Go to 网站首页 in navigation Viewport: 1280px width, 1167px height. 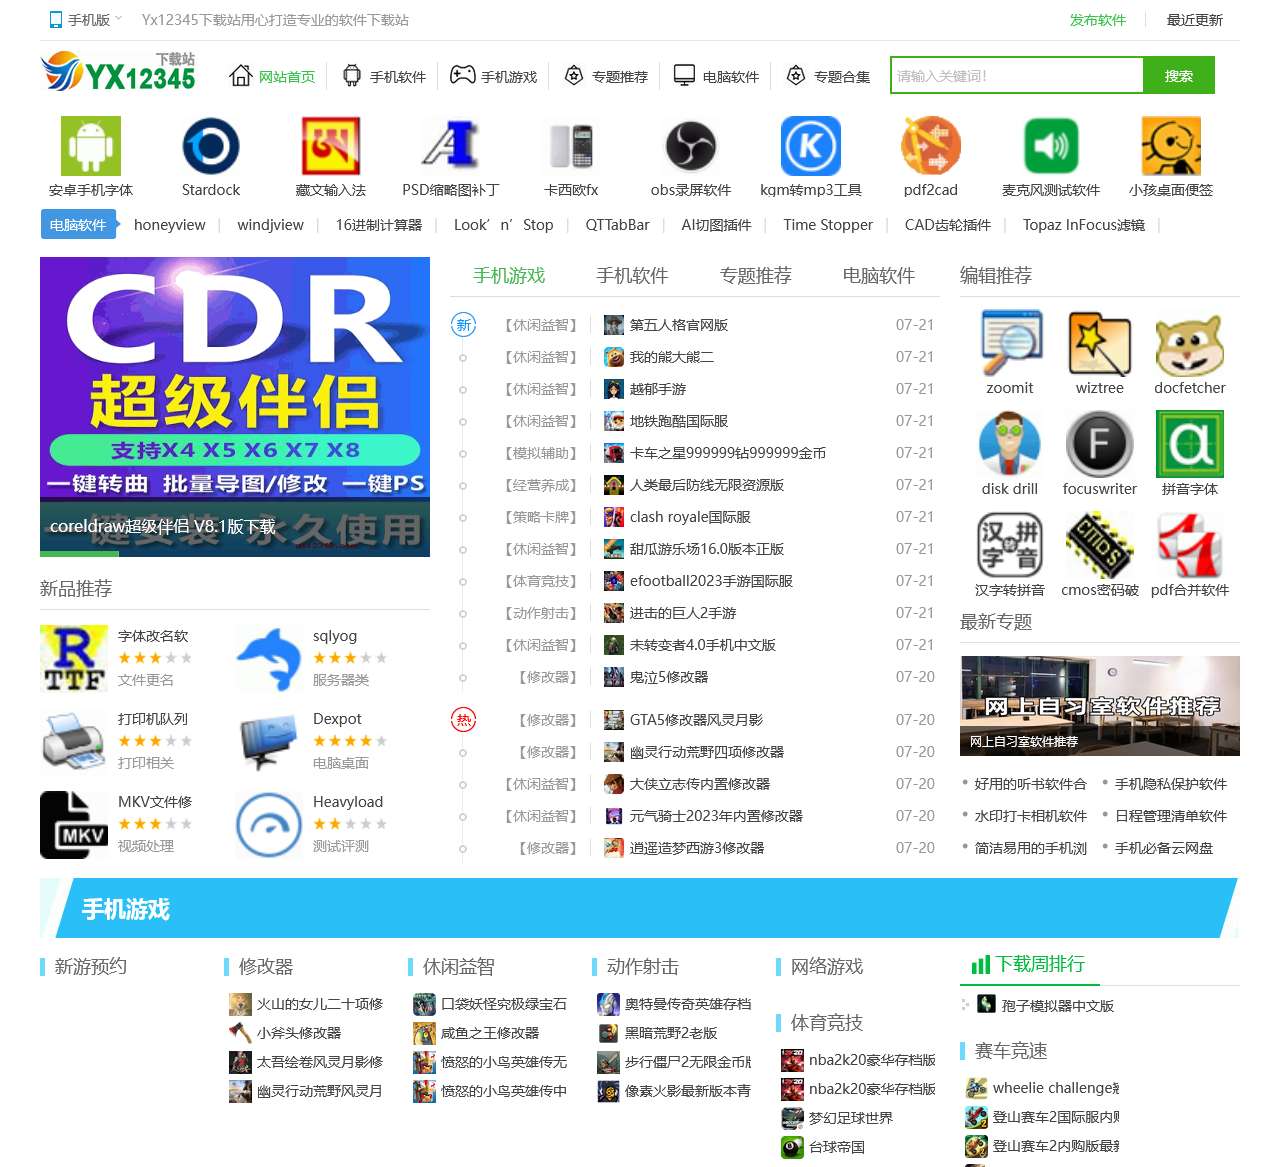(272, 76)
